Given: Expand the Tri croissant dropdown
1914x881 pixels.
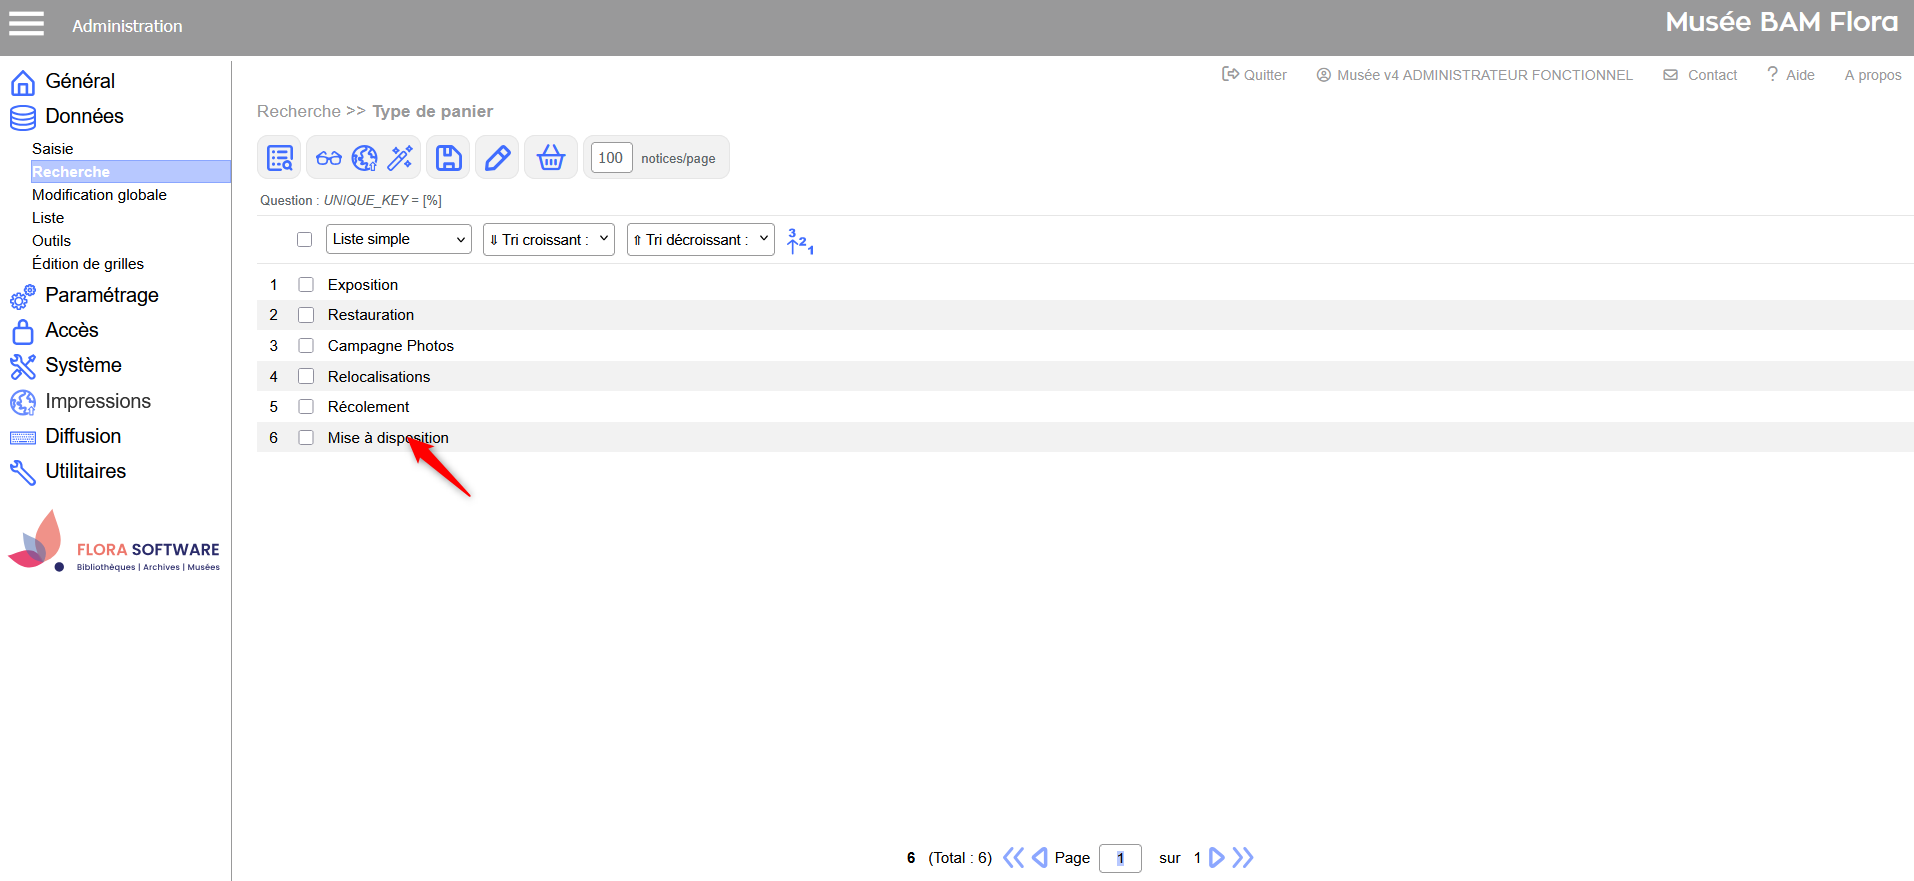Looking at the screenshot, I should (x=548, y=240).
